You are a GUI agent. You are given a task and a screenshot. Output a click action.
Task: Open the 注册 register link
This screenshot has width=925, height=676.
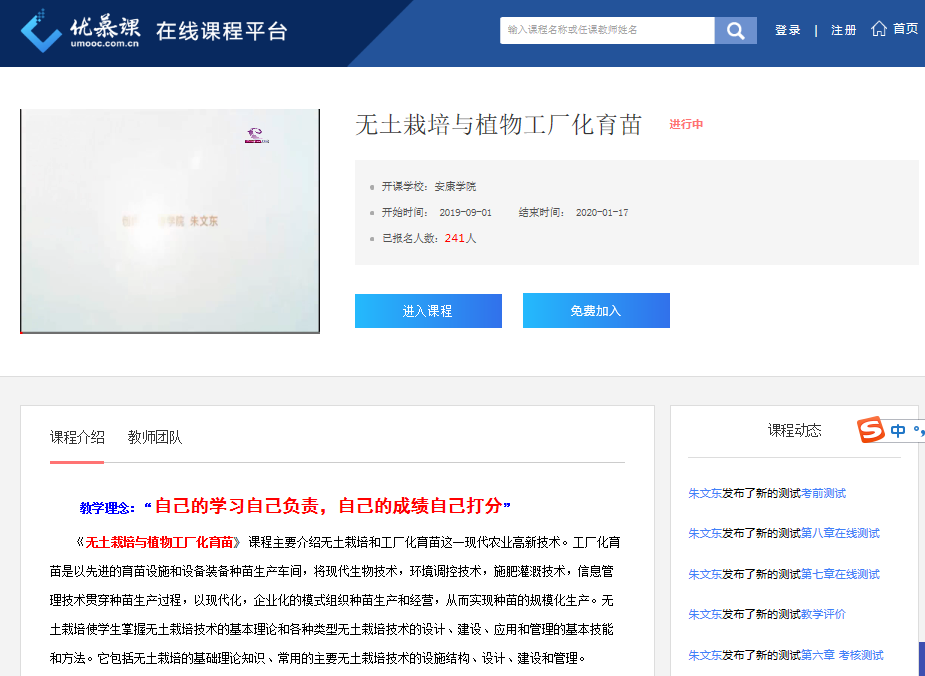click(x=843, y=30)
